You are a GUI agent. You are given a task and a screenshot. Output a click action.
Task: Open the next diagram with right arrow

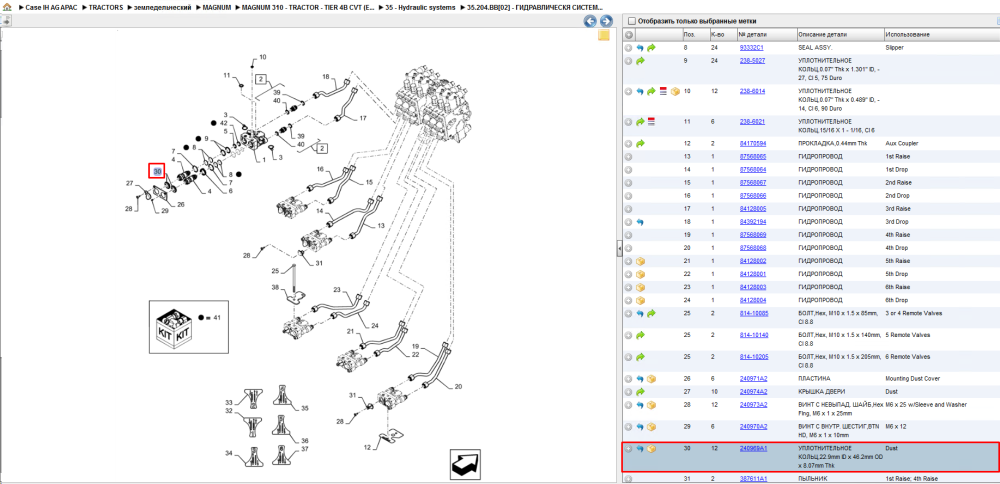[x=606, y=21]
